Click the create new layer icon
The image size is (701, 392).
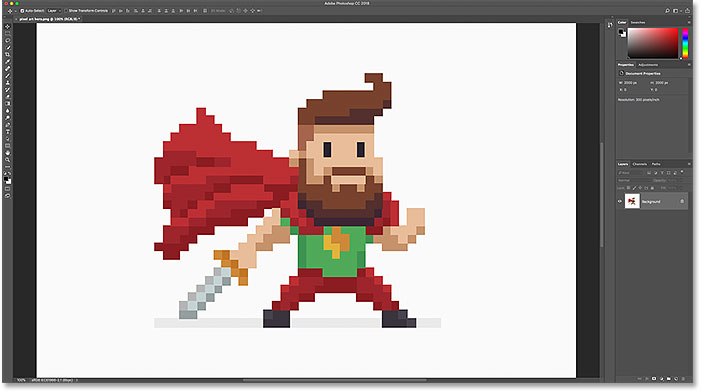point(676,379)
